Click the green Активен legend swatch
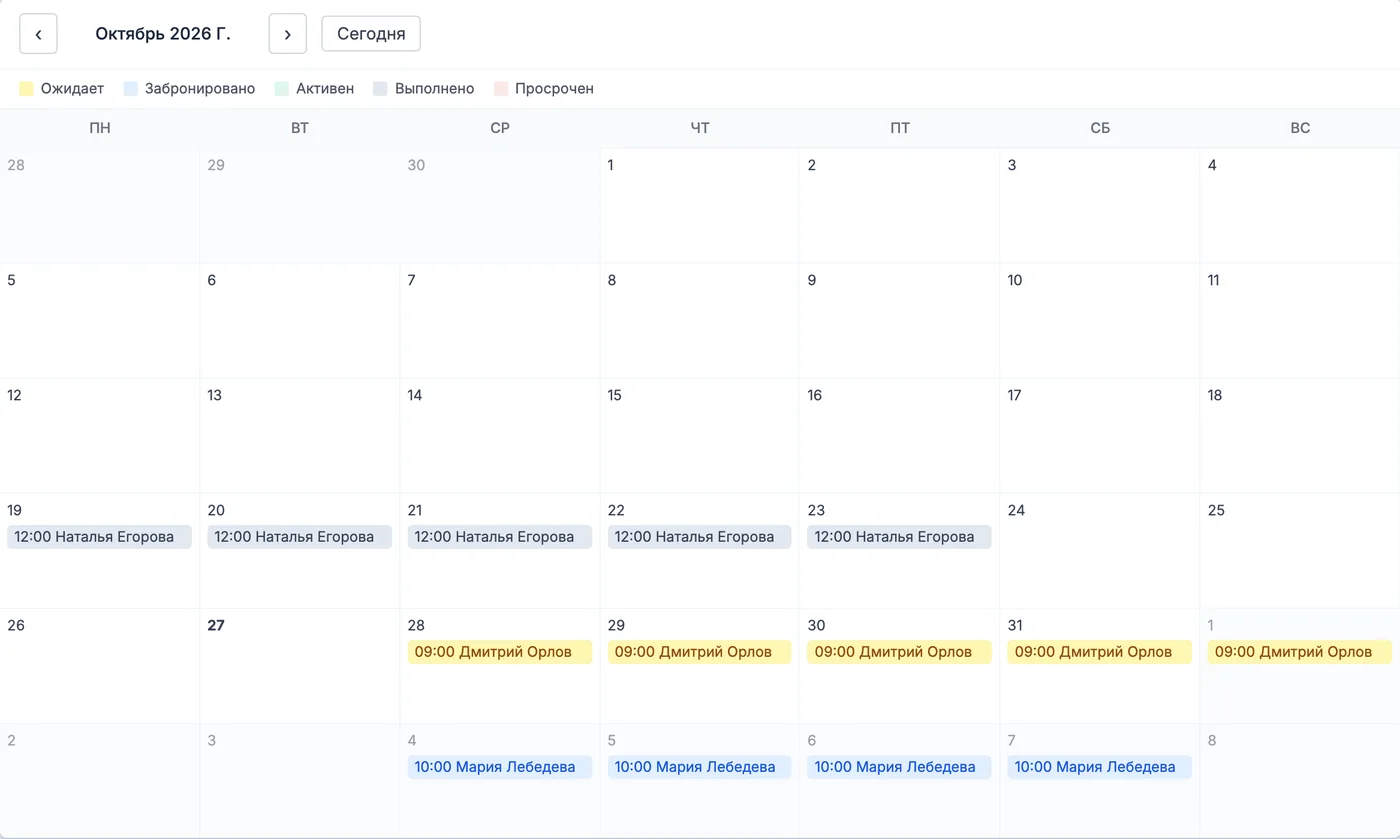 [x=282, y=89]
